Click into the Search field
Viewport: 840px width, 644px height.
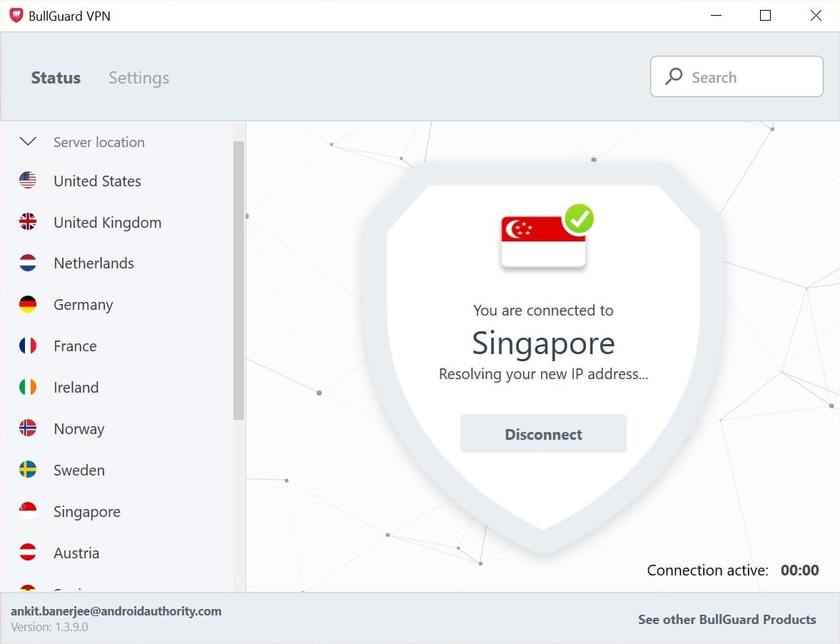tap(737, 77)
